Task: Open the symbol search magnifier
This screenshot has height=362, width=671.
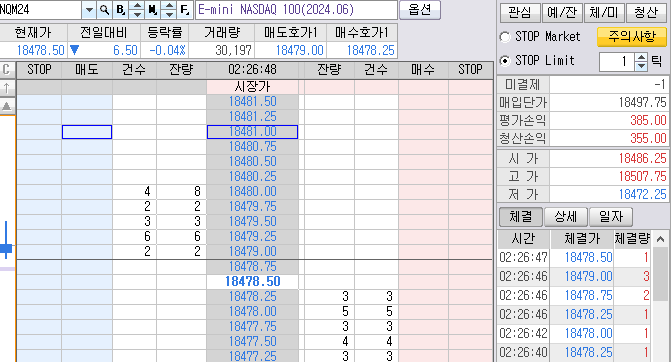Action: click(x=104, y=9)
